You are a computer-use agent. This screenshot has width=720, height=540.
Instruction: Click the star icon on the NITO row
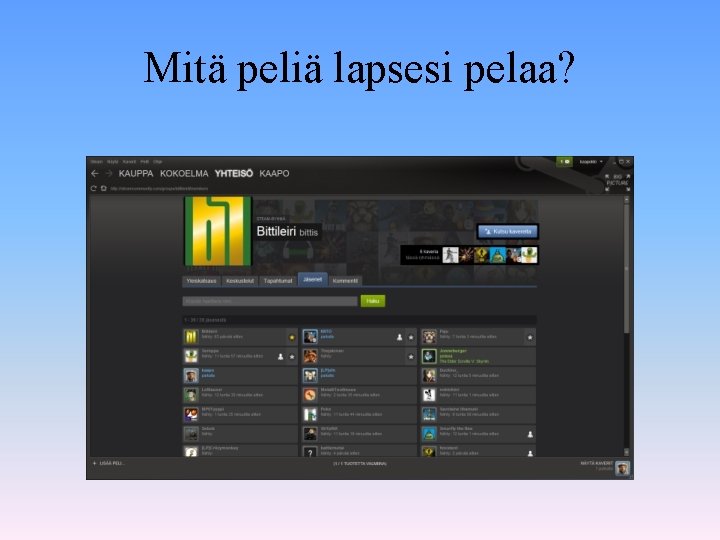411,338
